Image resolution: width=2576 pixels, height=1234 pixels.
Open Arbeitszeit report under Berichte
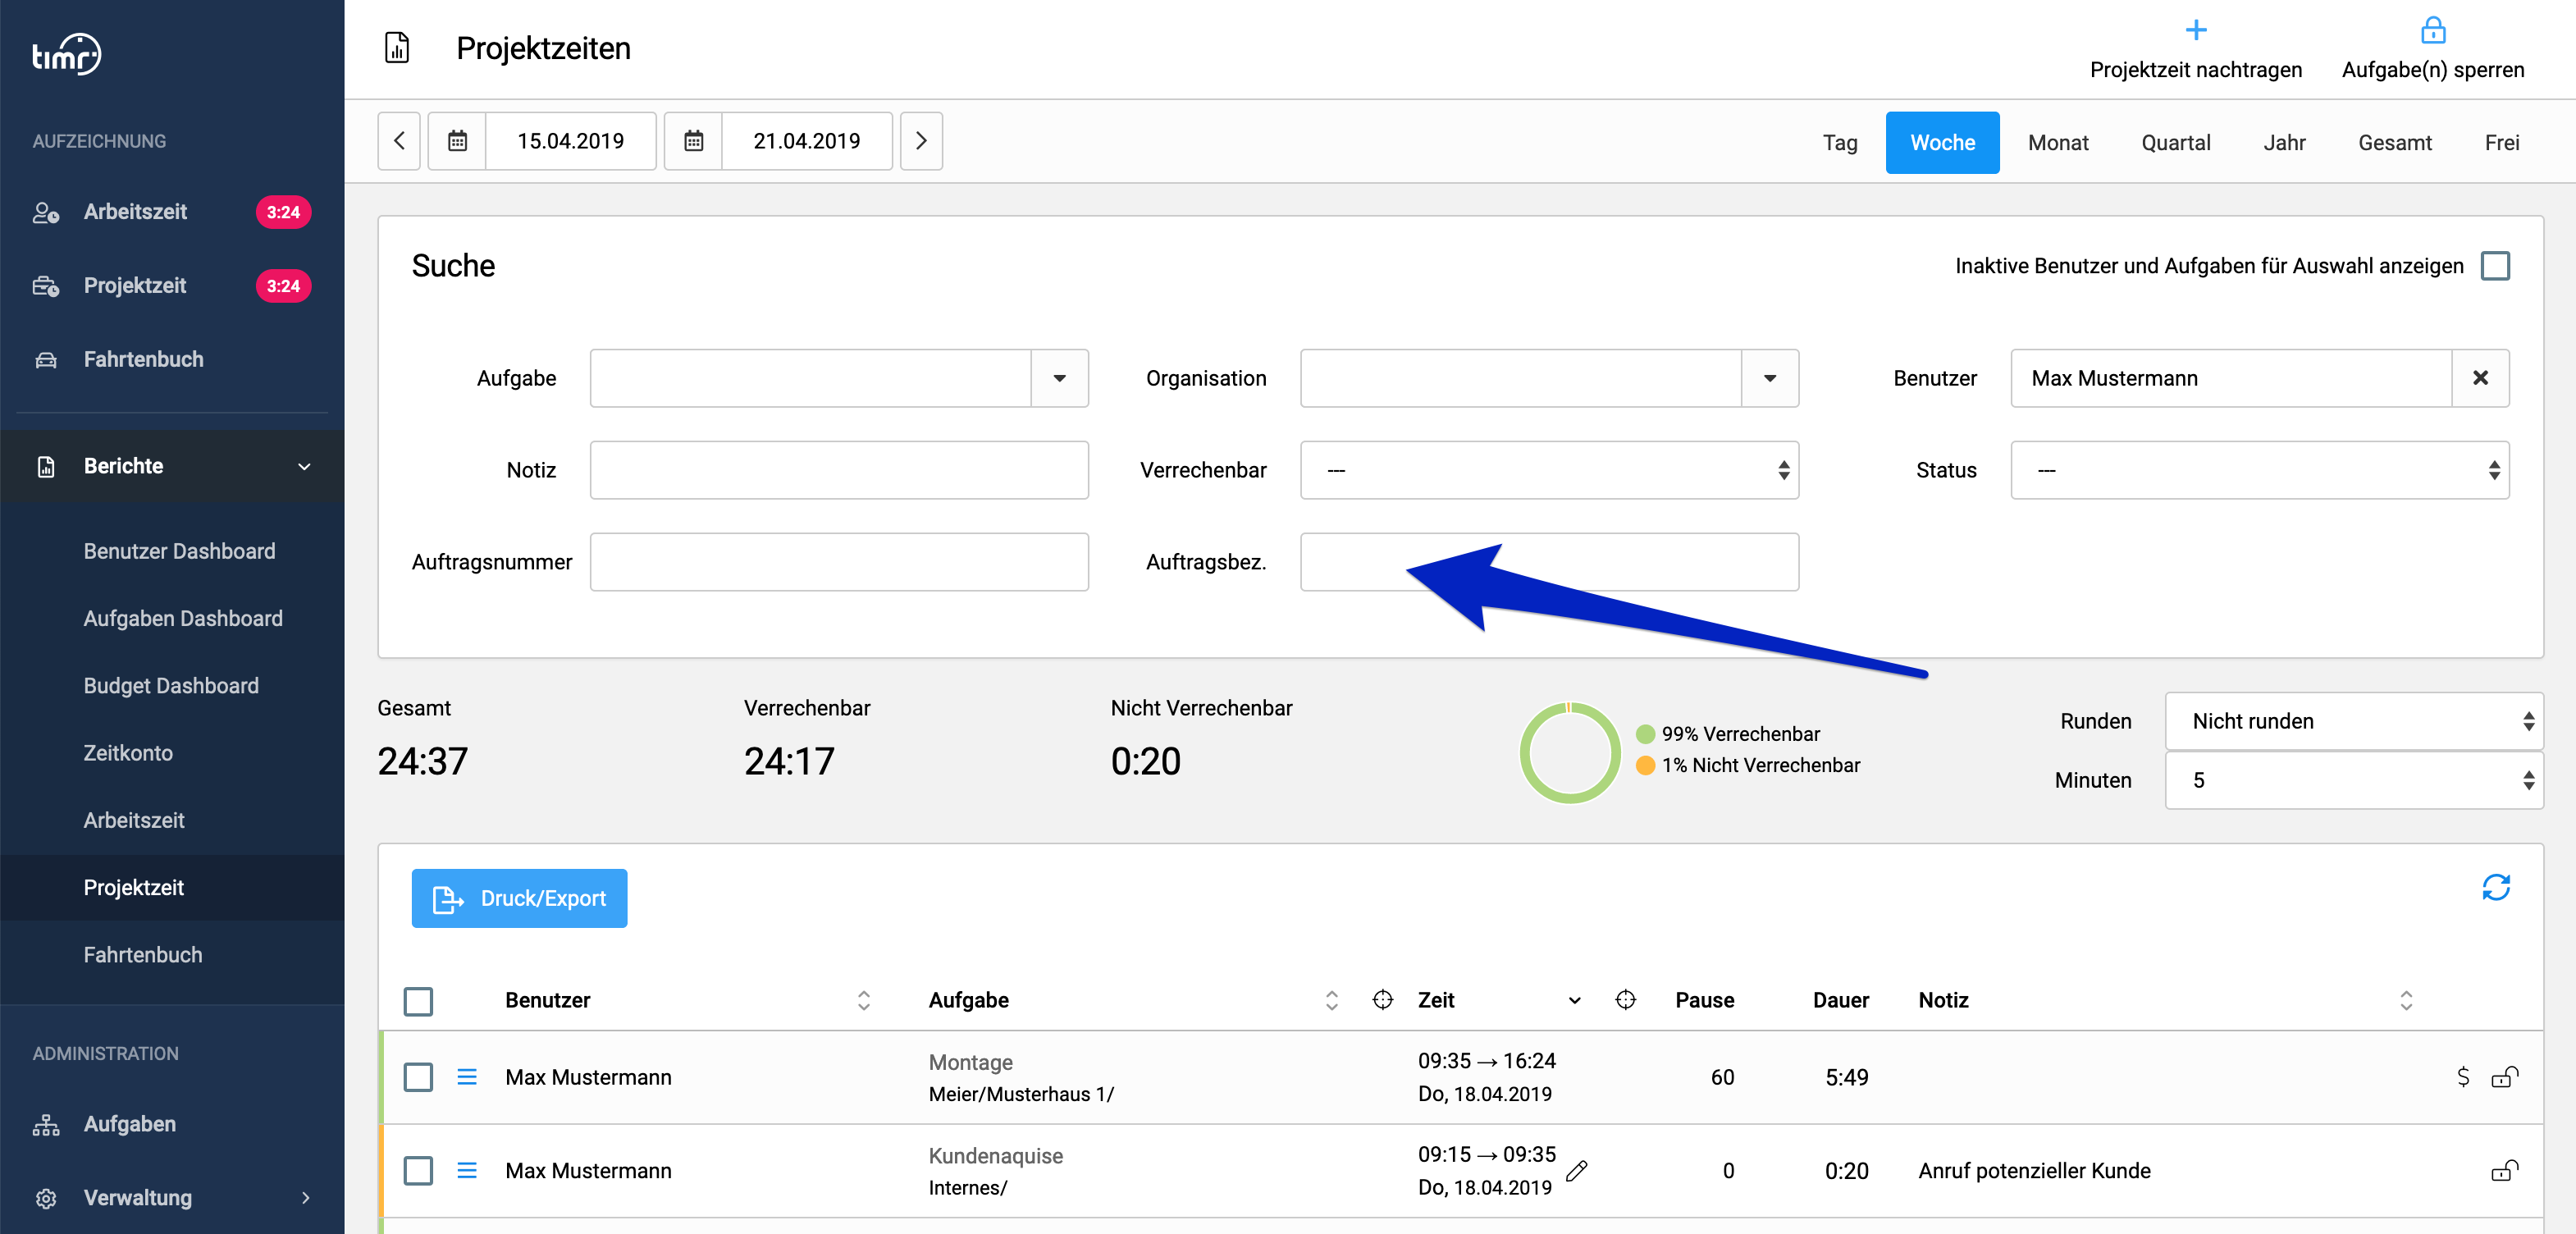pos(134,820)
